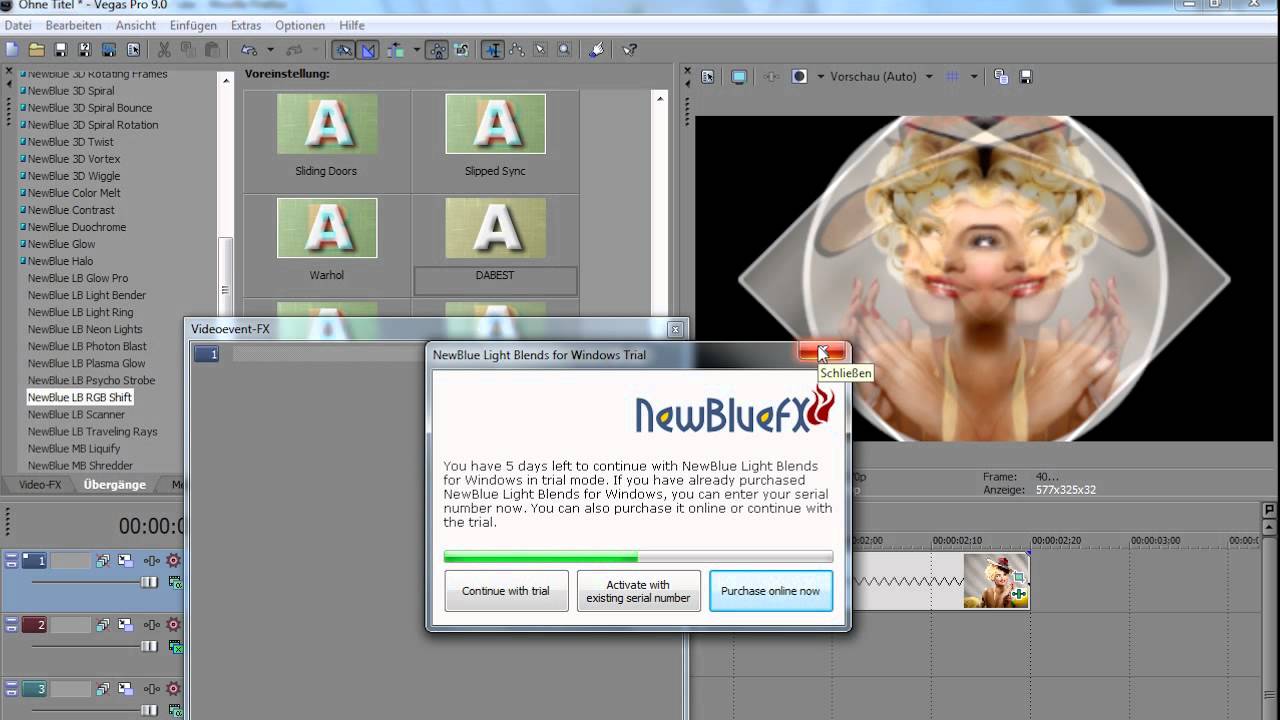Open the preview overlays grid dropdown arrow

tap(974, 77)
